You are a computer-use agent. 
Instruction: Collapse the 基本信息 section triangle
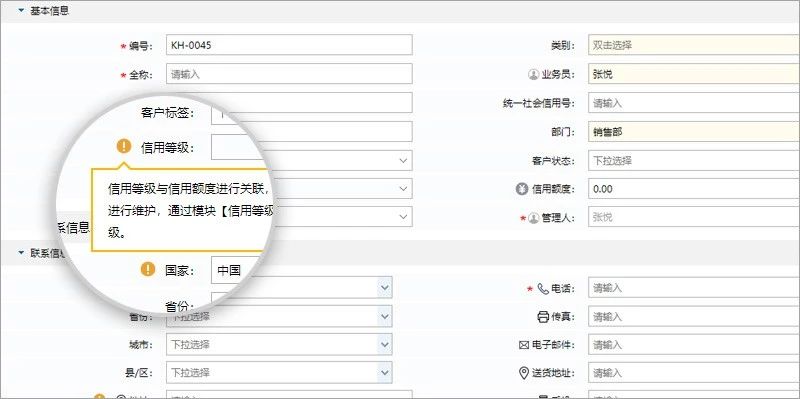tap(21, 11)
